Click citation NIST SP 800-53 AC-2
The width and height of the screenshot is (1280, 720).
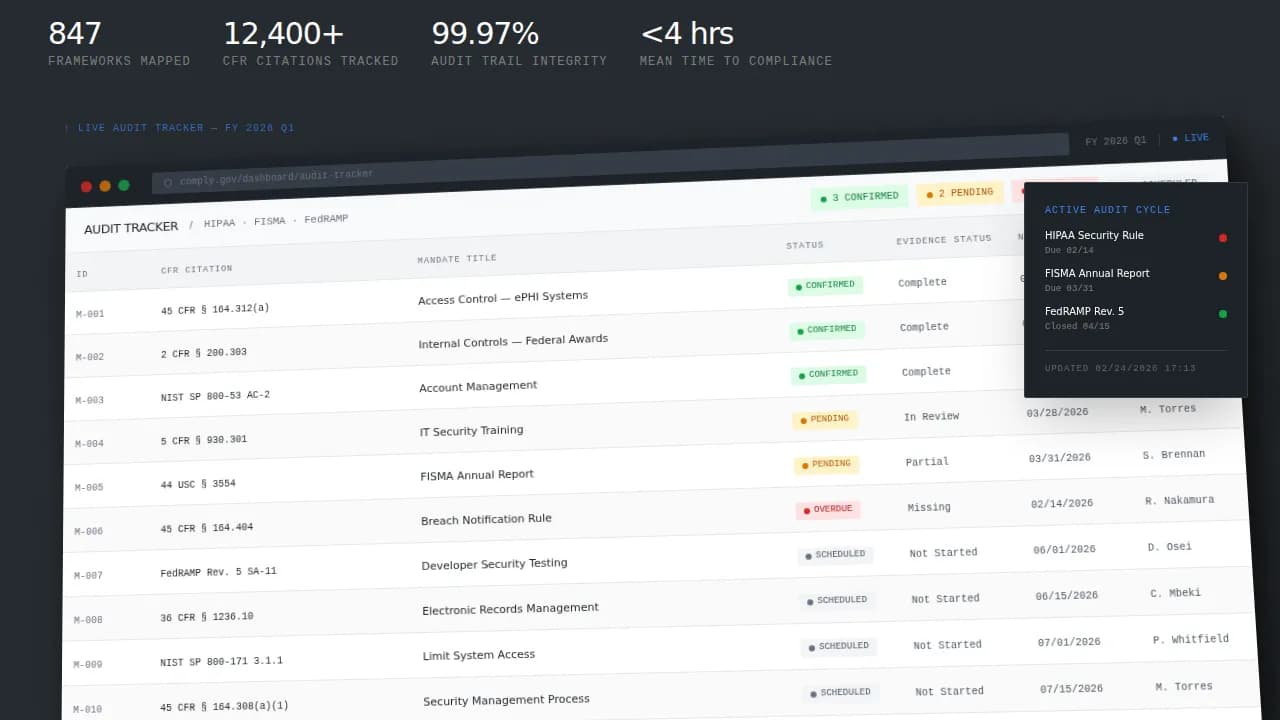215,396
